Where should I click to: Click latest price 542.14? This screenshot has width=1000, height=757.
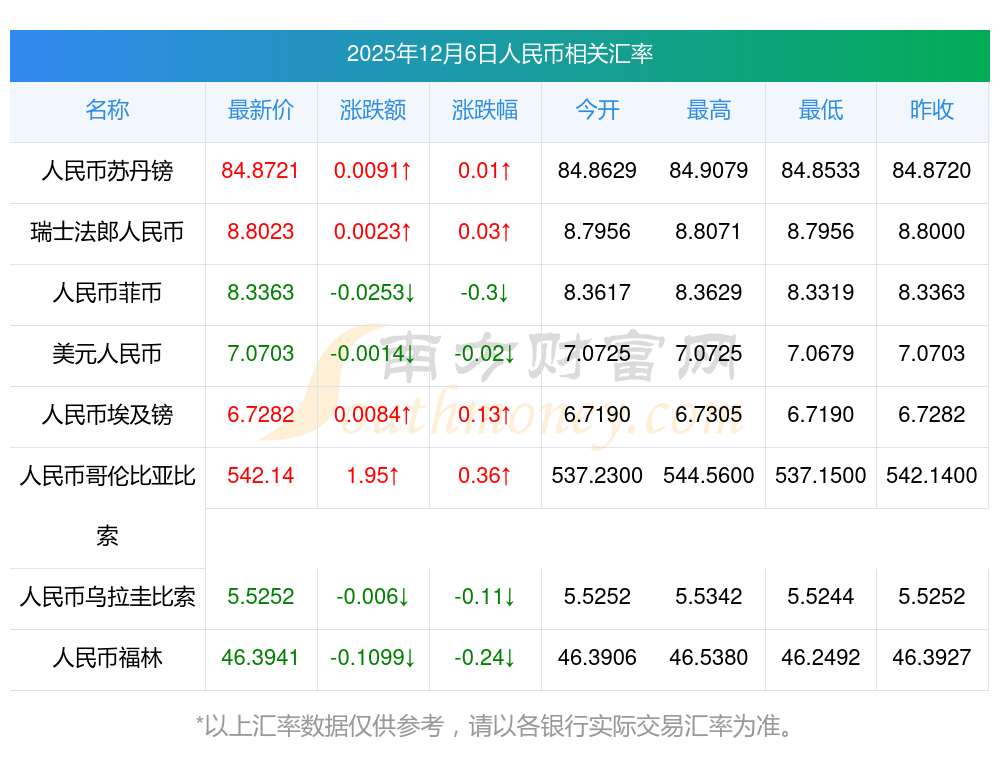(x=260, y=475)
